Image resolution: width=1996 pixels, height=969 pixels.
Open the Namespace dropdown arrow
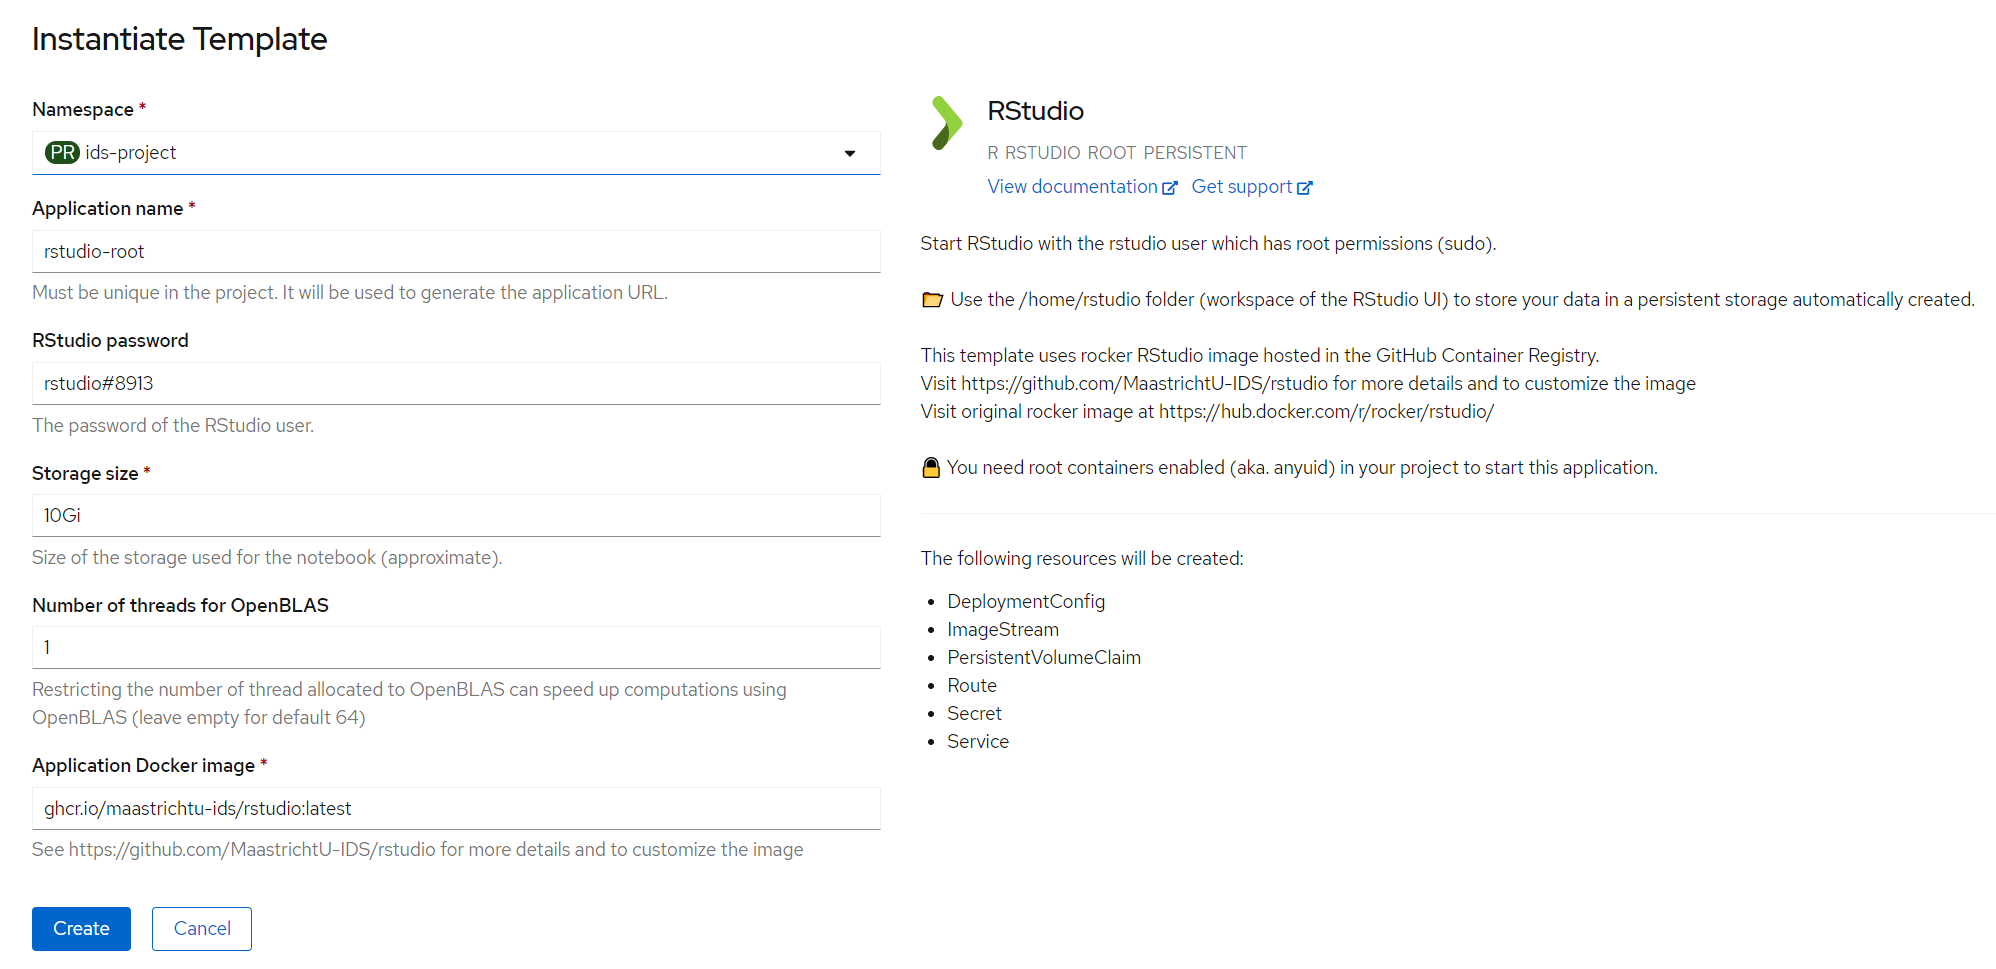tap(850, 153)
